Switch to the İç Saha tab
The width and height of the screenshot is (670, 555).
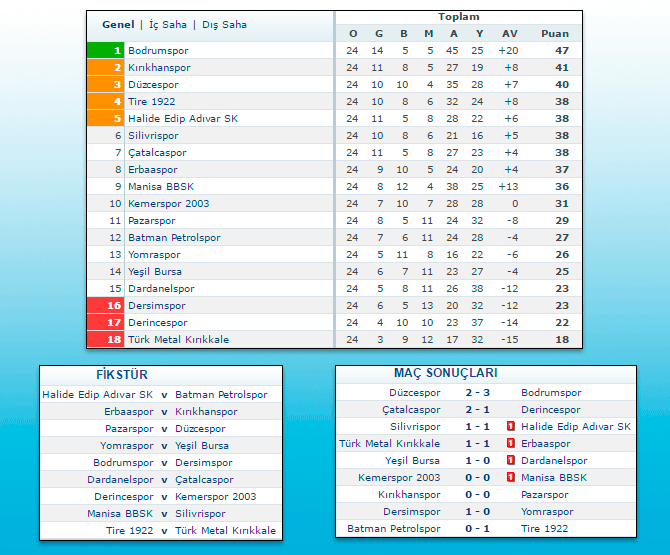click(x=167, y=24)
